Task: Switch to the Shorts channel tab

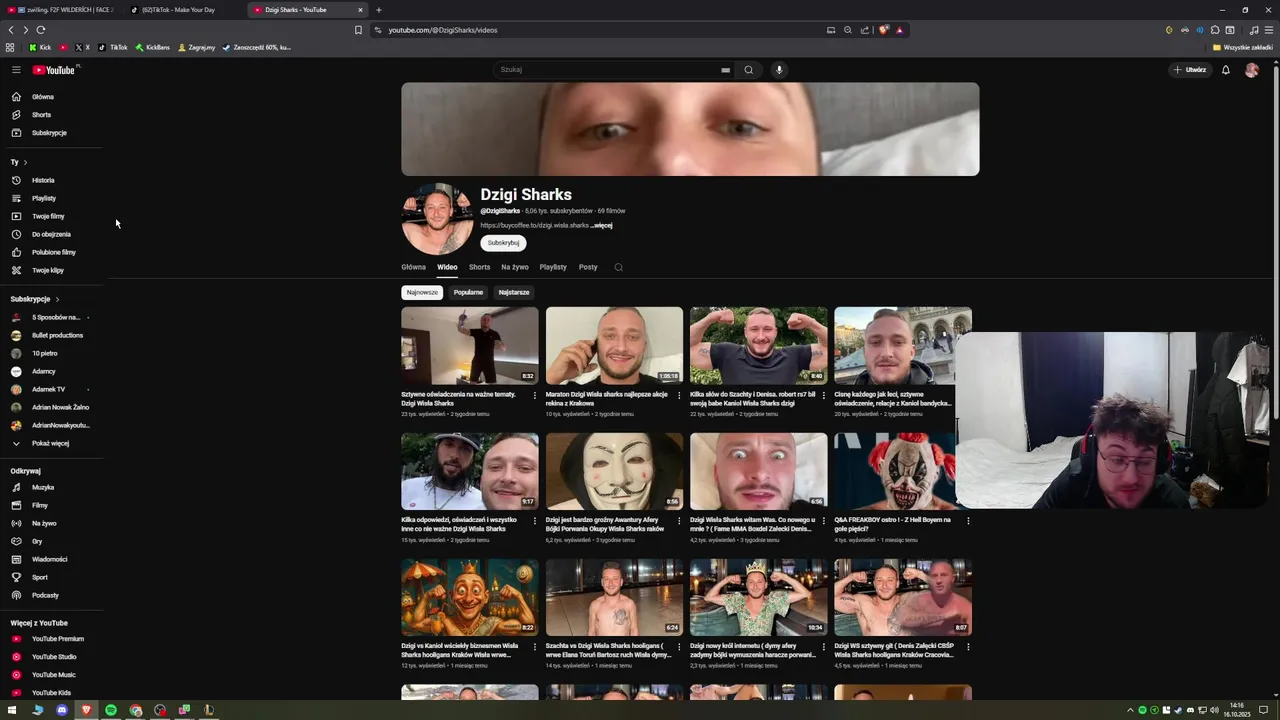Action: pyautogui.click(x=480, y=267)
